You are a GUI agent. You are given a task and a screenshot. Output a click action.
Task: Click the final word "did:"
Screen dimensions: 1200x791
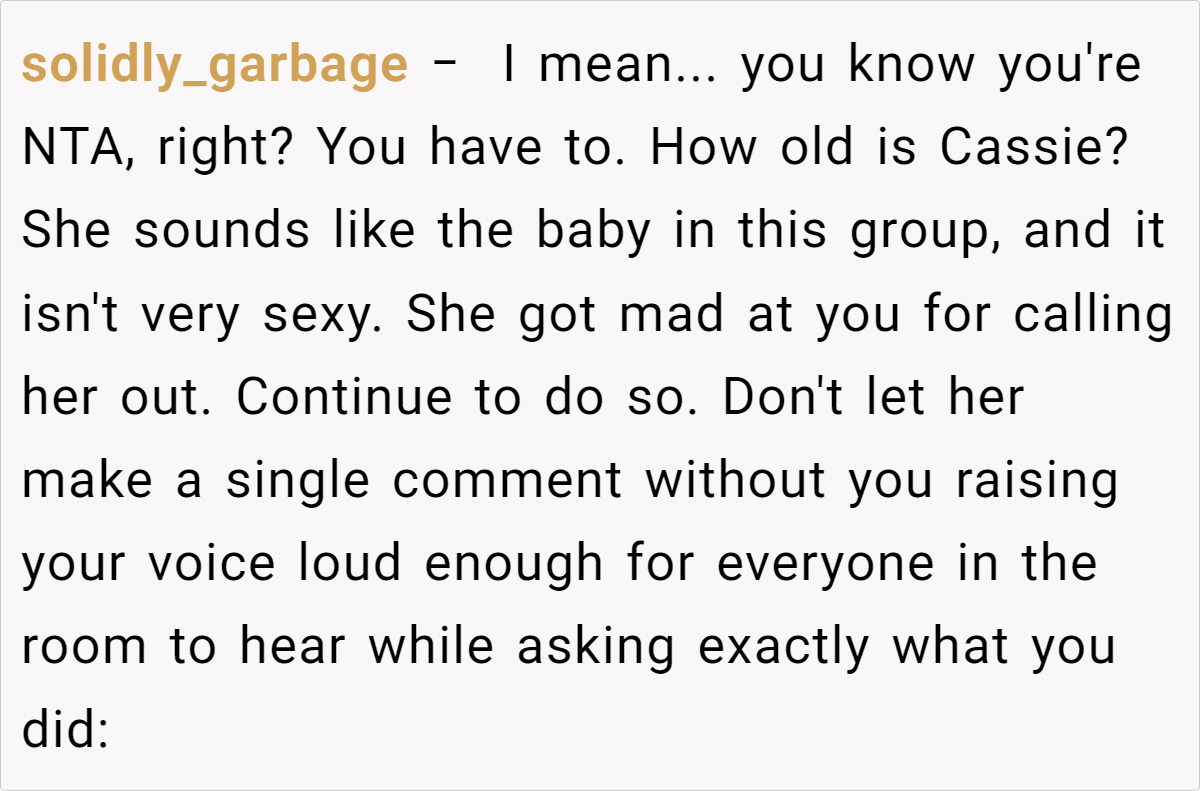(x=64, y=731)
